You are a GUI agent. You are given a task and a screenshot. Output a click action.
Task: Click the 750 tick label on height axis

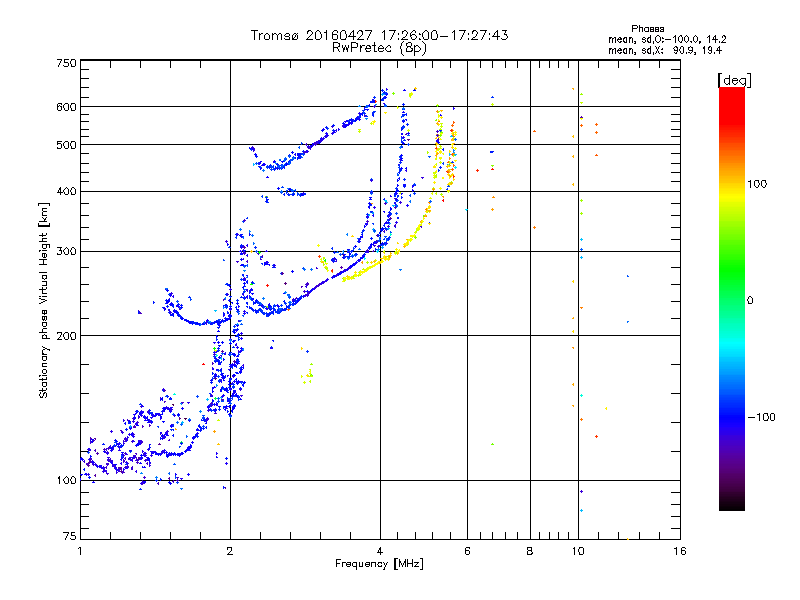(x=66, y=63)
